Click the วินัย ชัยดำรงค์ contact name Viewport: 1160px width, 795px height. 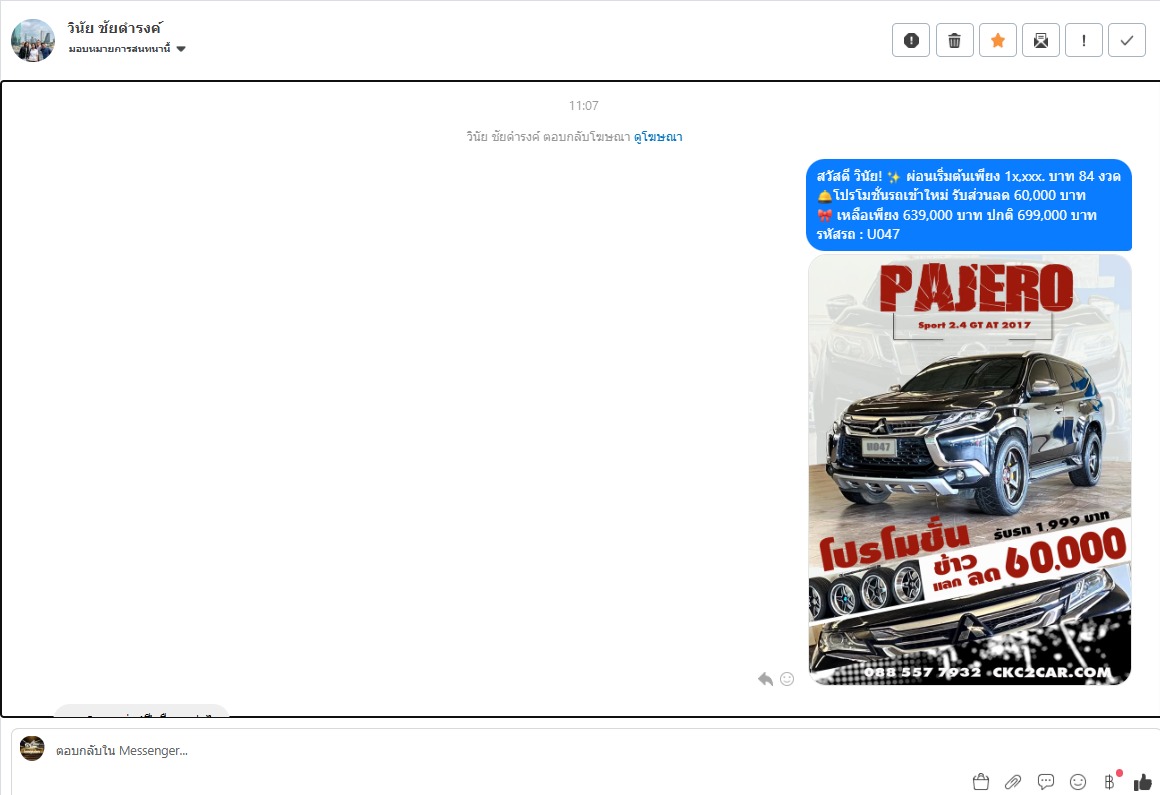pos(115,28)
